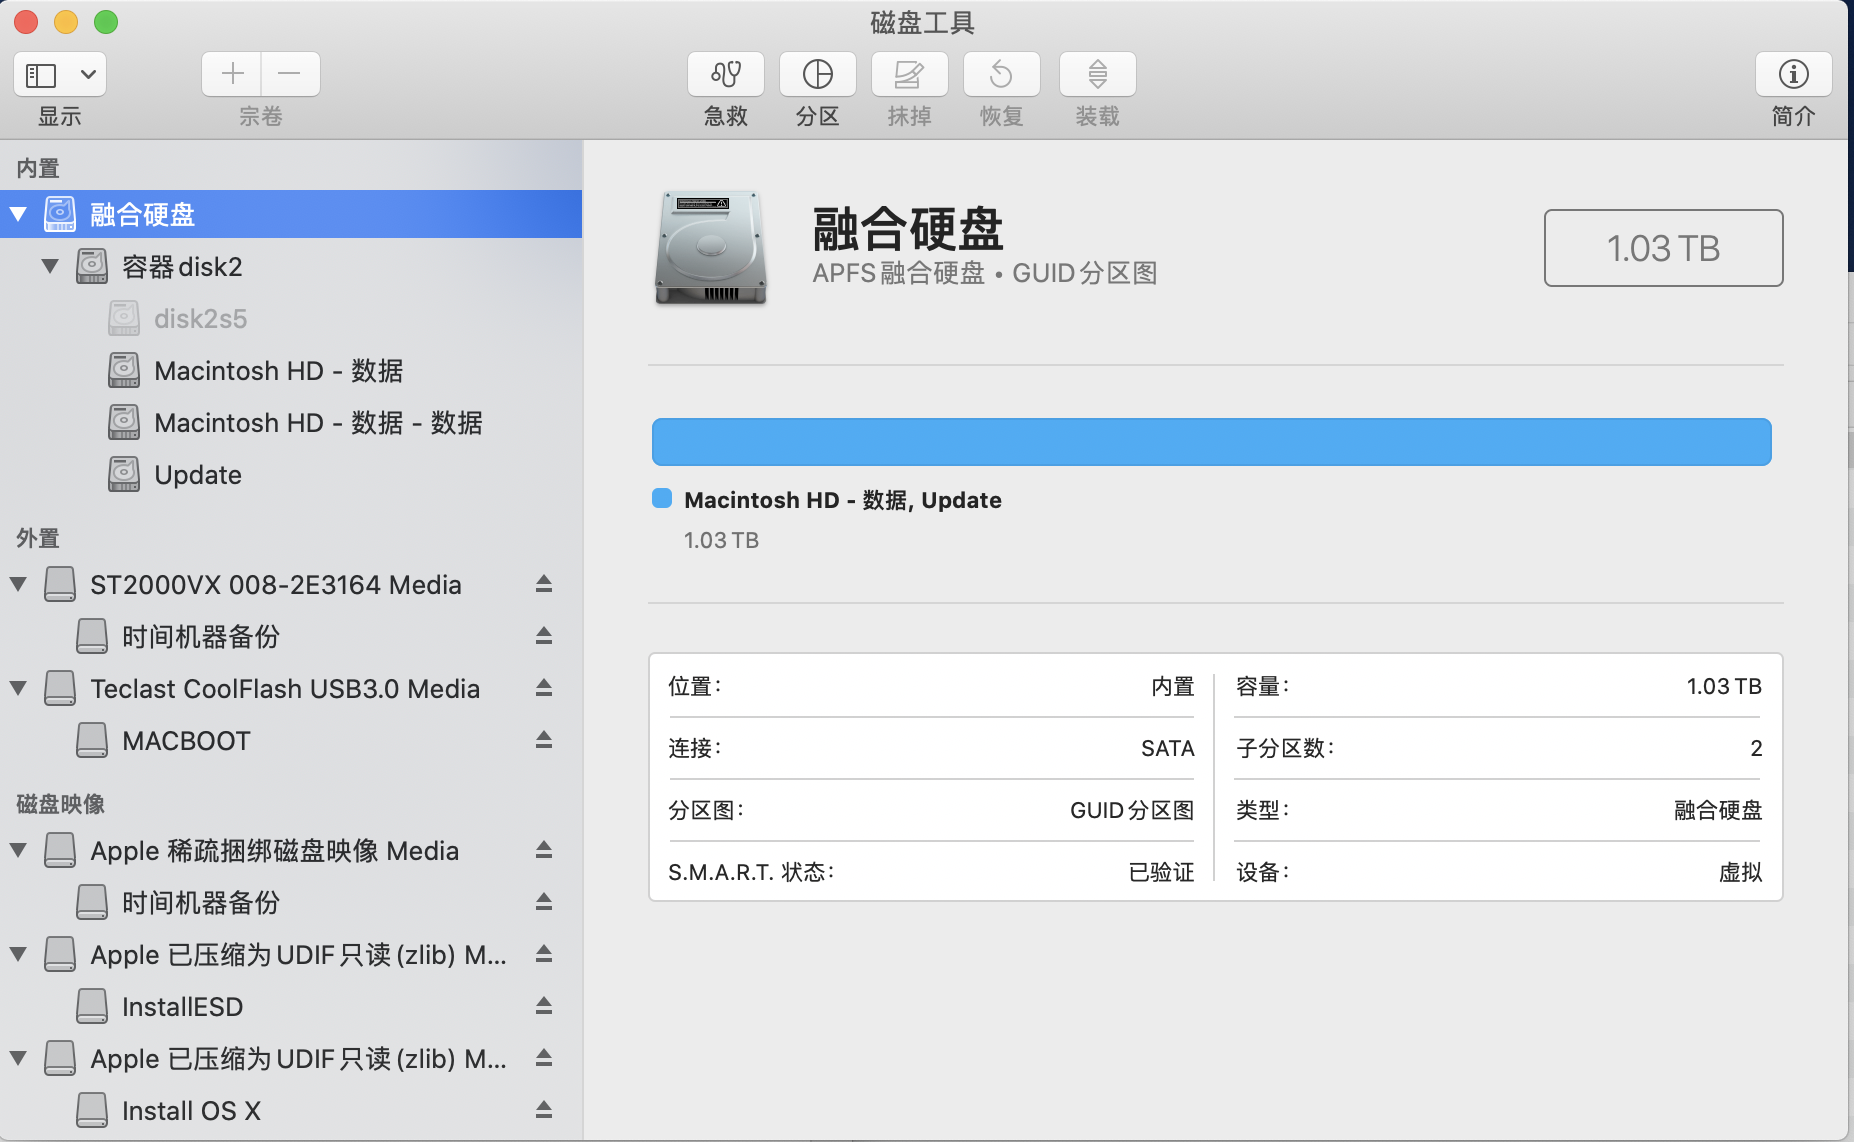Viewport: 1854px width, 1142px height.
Task: Click the remove volume minus button
Action: pyautogui.click(x=290, y=74)
